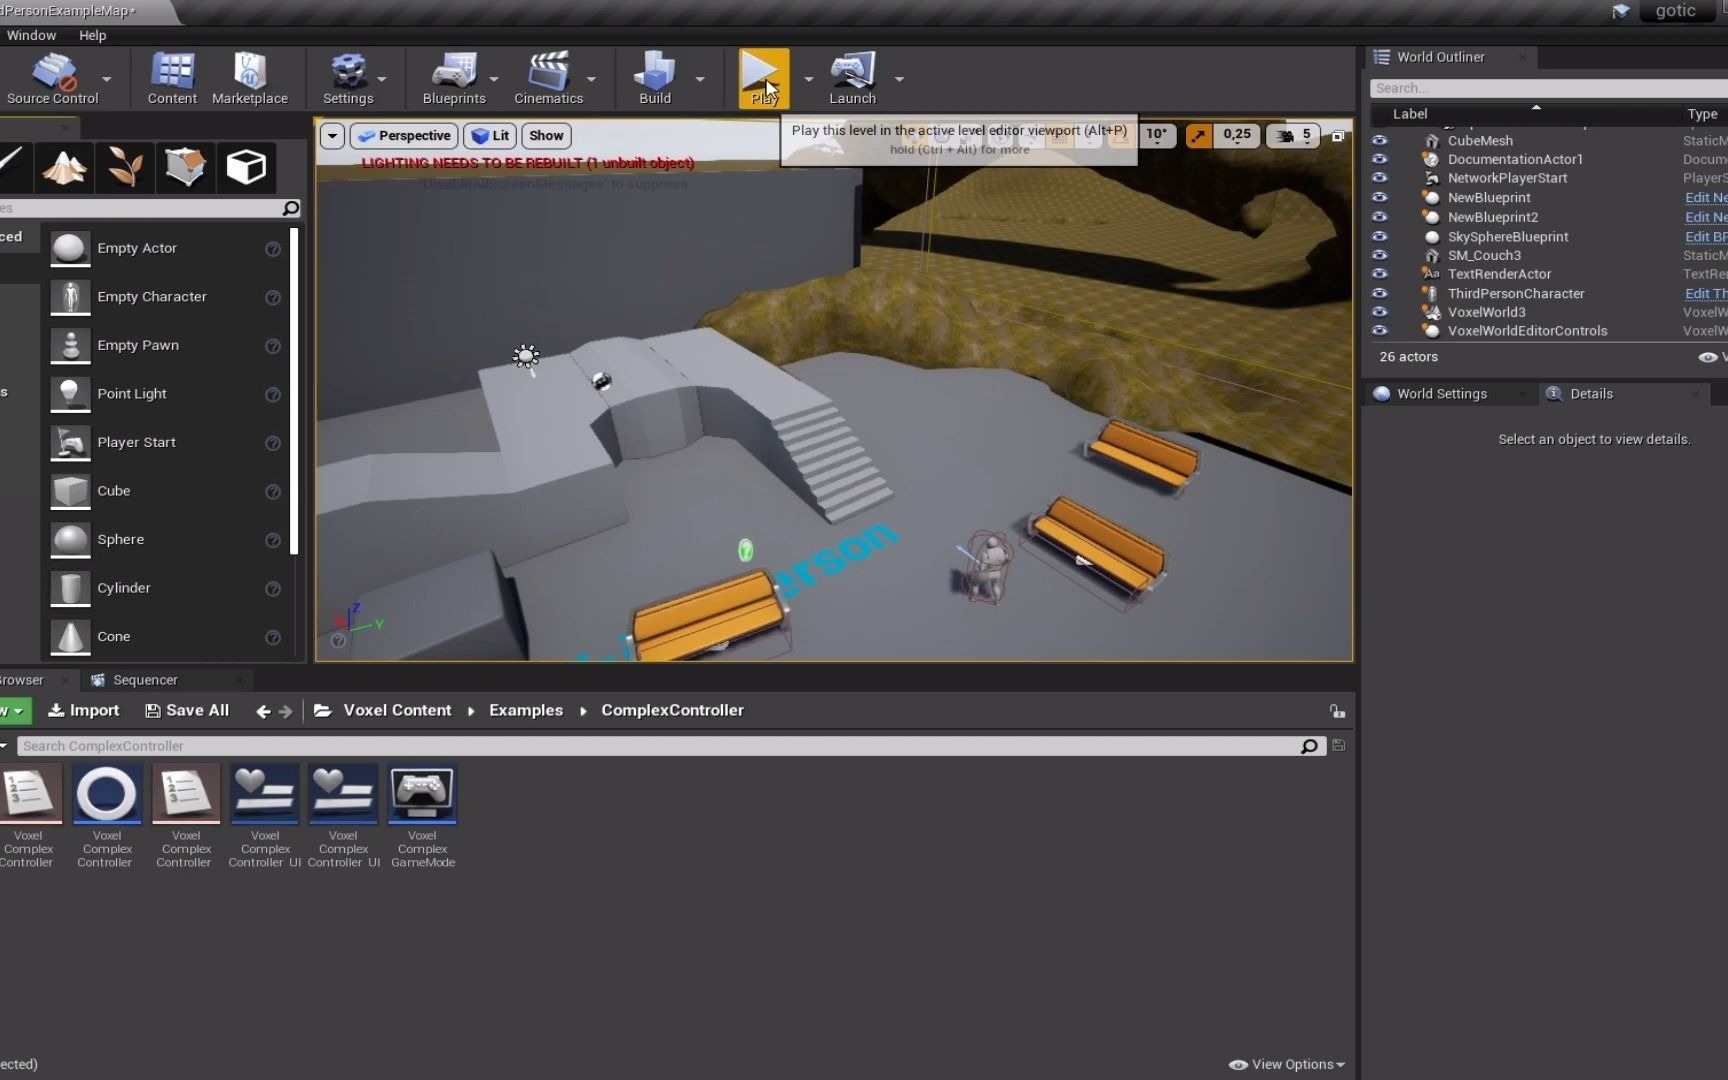Open the Window menu
This screenshot has width=1728, height=1080.
[x=31, y=35]
